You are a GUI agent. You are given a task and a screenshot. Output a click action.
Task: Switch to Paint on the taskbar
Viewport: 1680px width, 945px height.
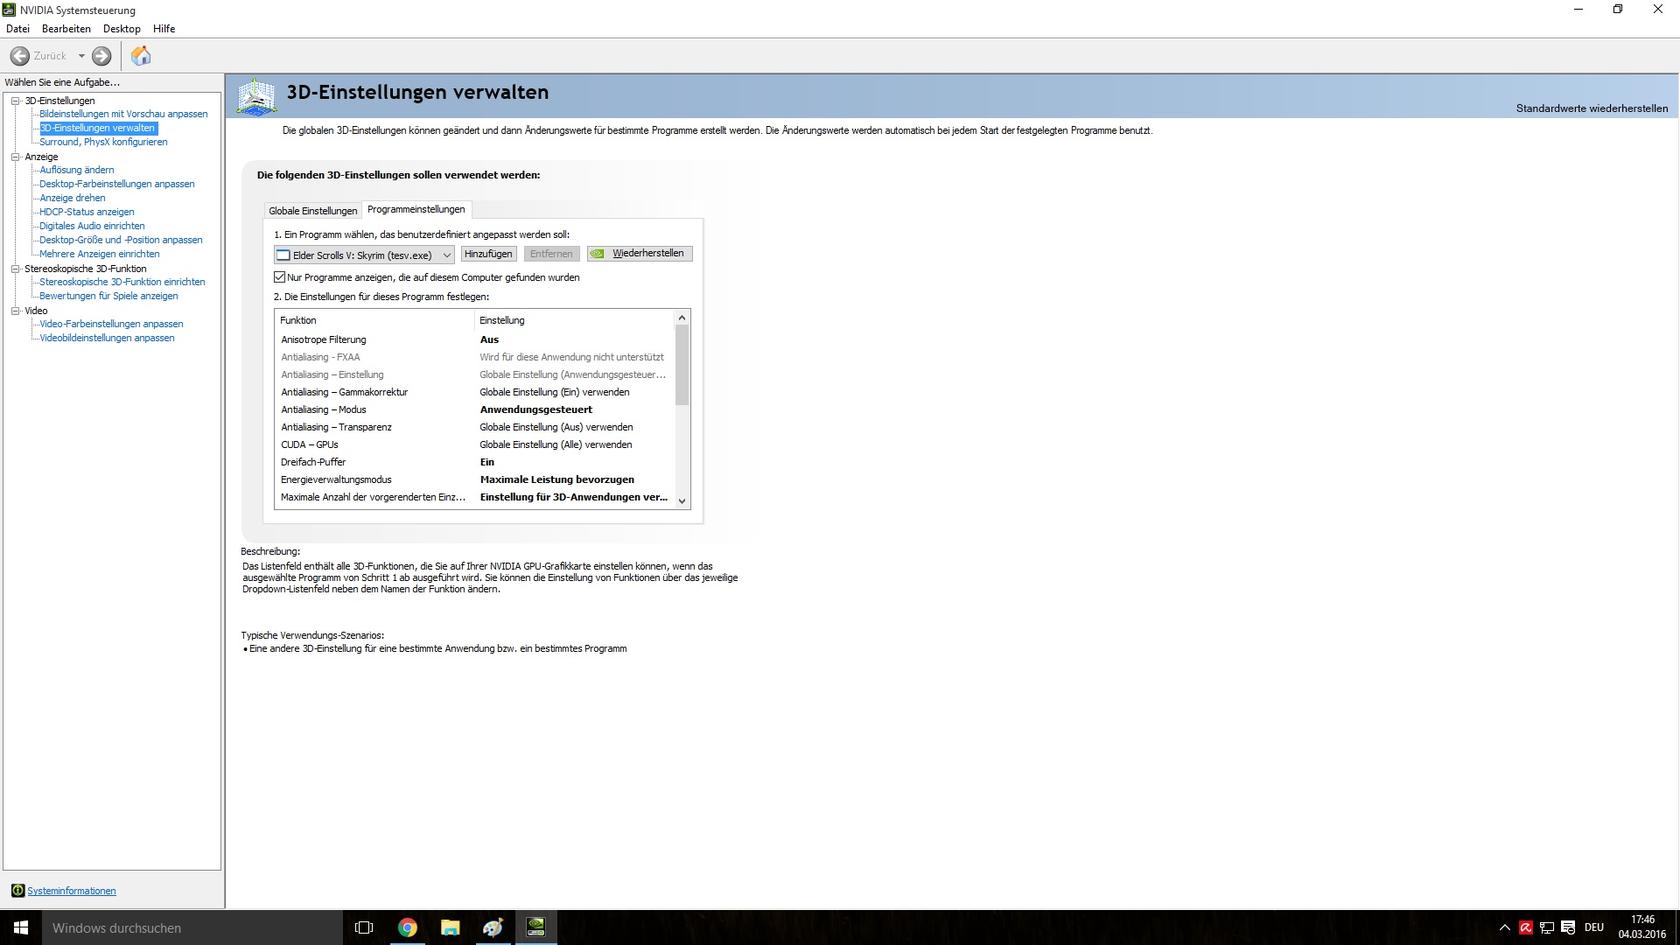pyautogui.click(x=493, y=928)
